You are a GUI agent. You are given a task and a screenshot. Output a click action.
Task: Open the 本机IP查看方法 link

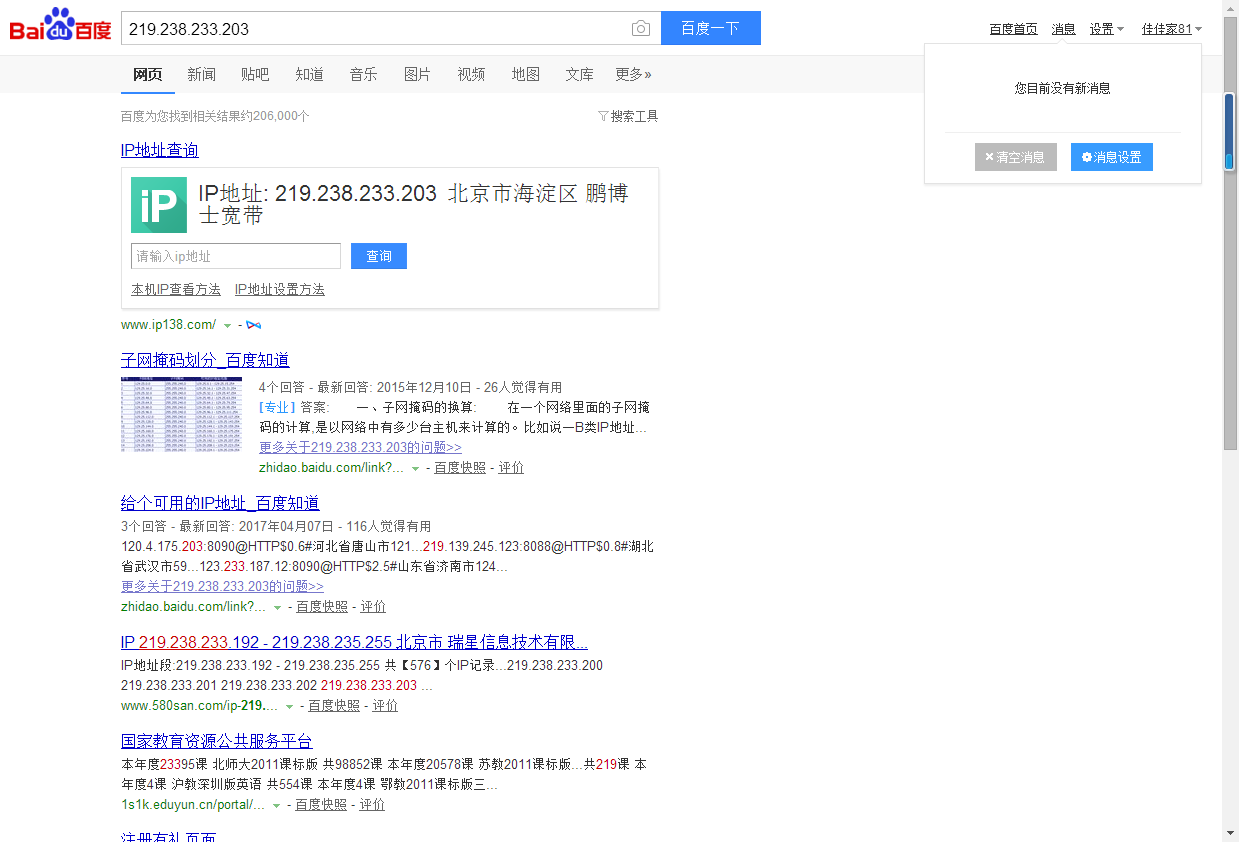176,289
